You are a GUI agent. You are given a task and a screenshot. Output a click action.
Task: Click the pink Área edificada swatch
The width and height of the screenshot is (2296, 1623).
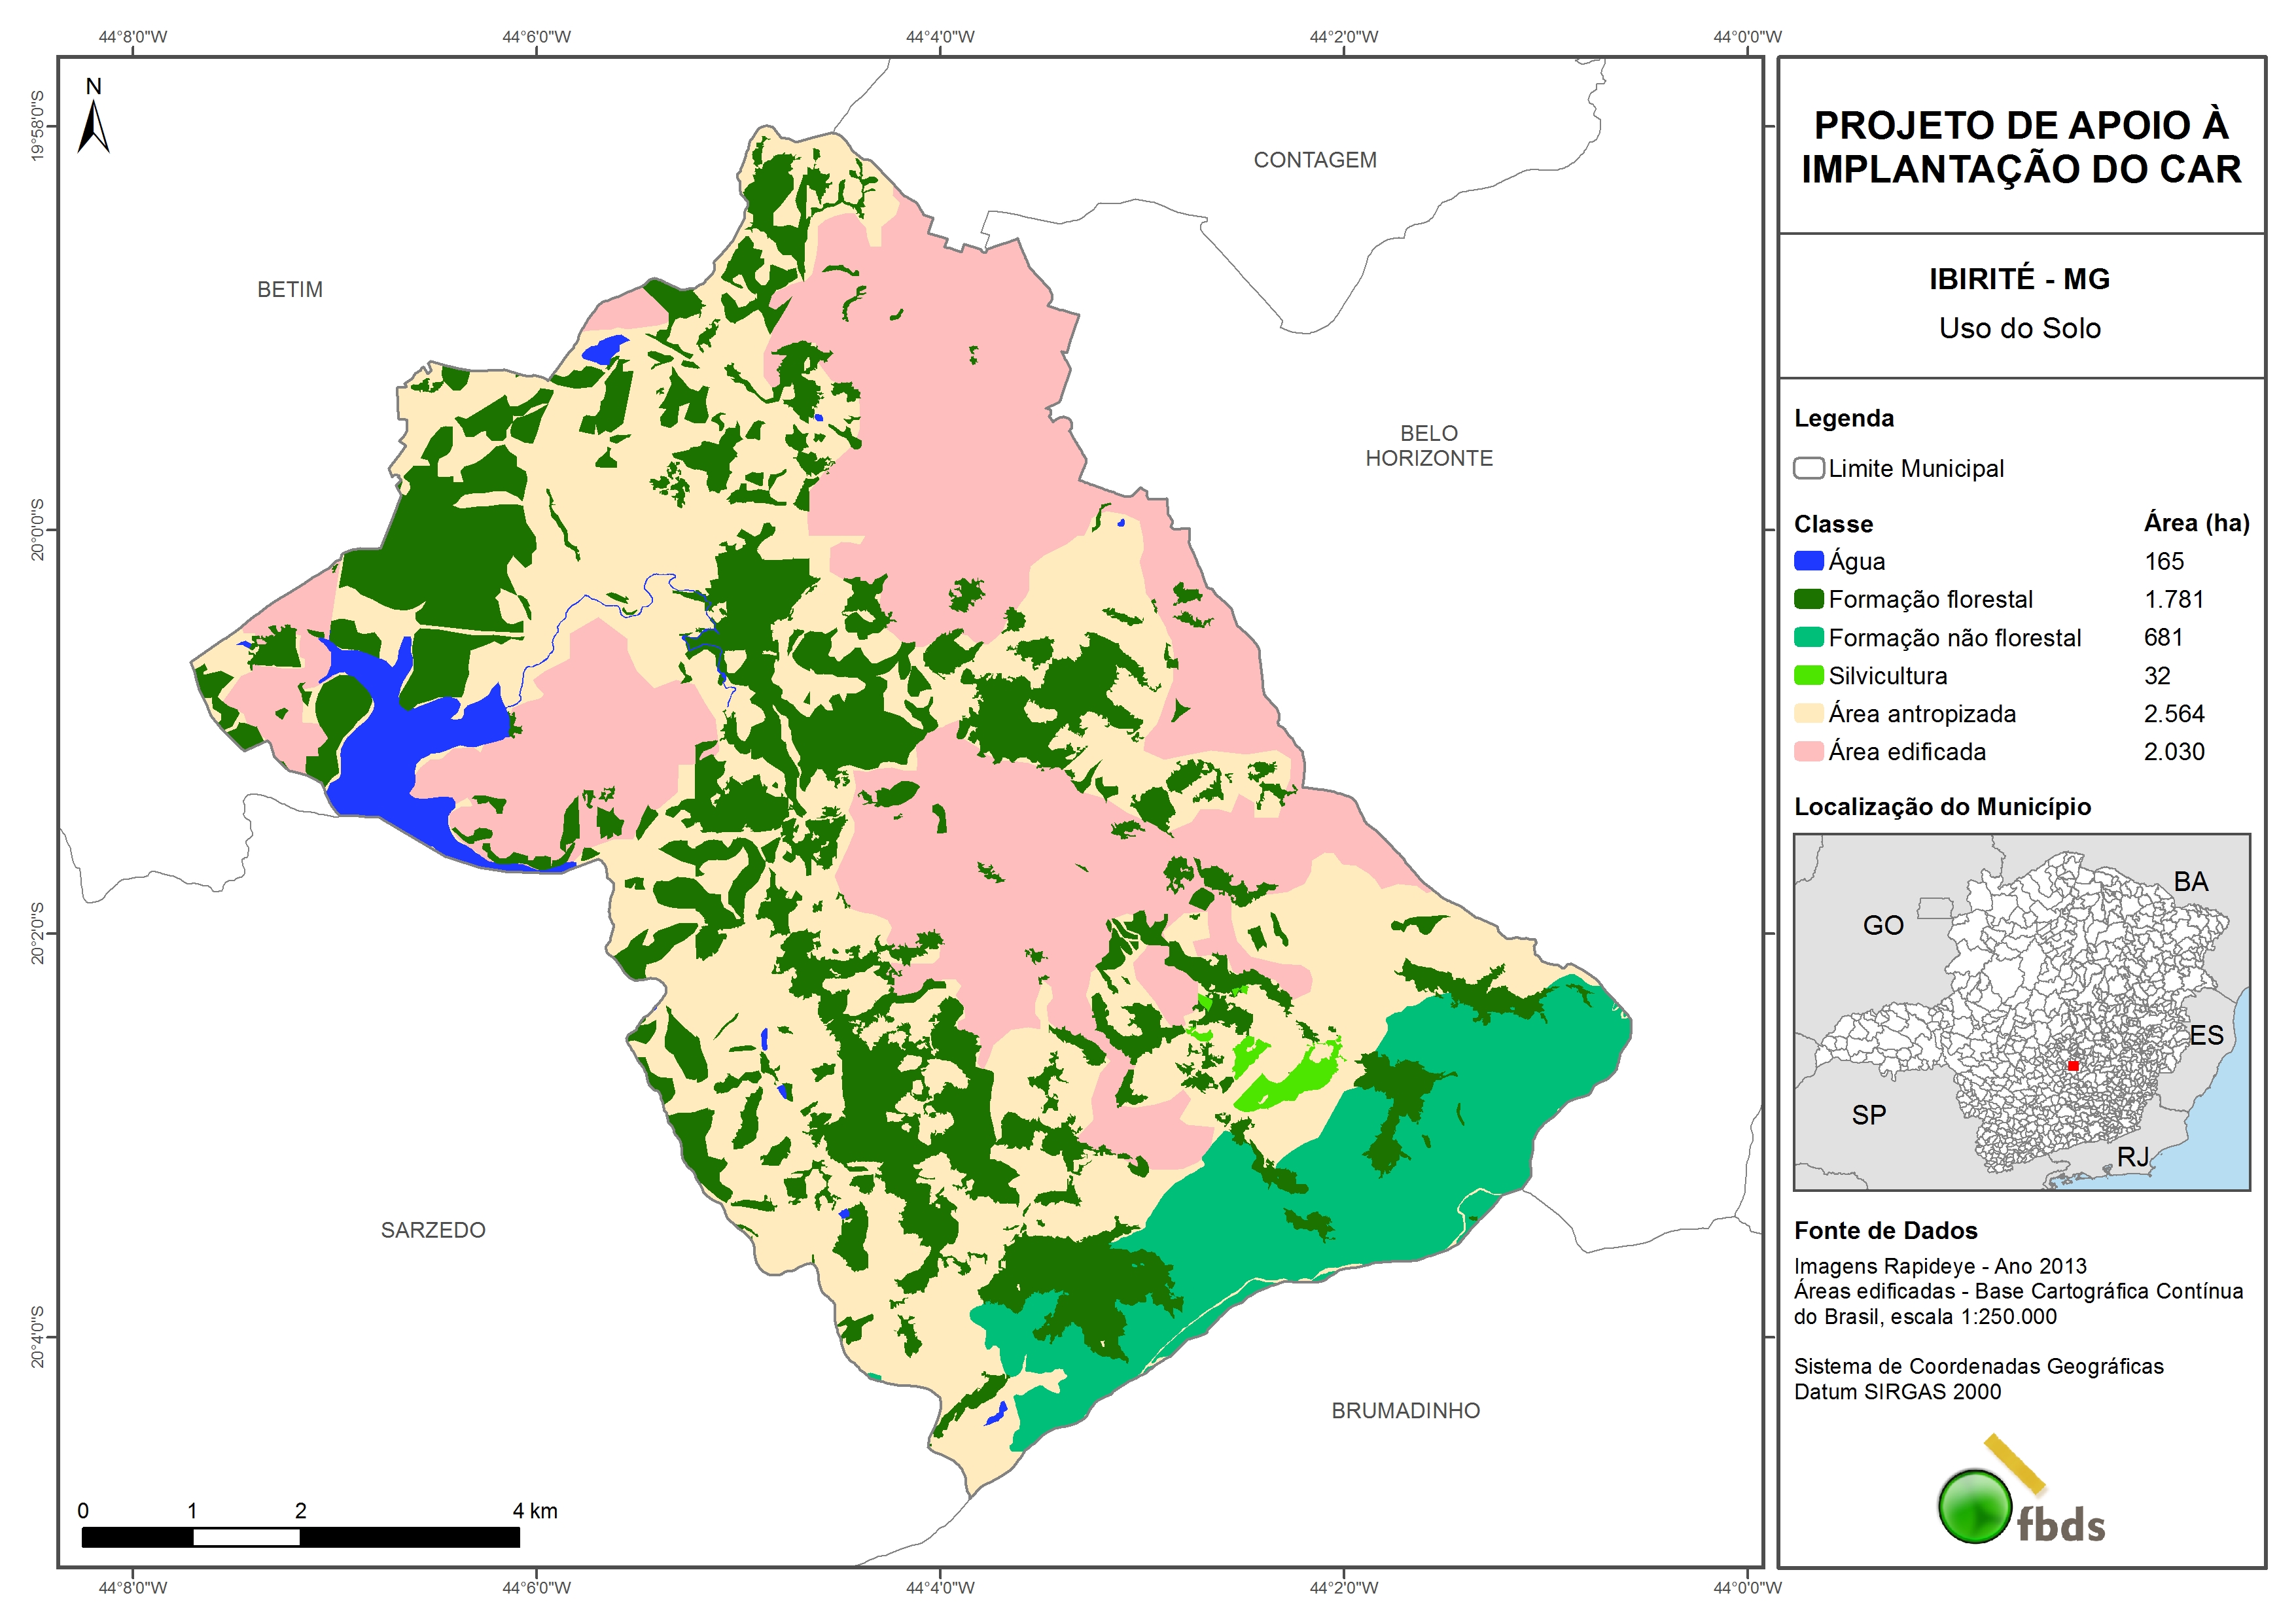tap(1808, 751)
